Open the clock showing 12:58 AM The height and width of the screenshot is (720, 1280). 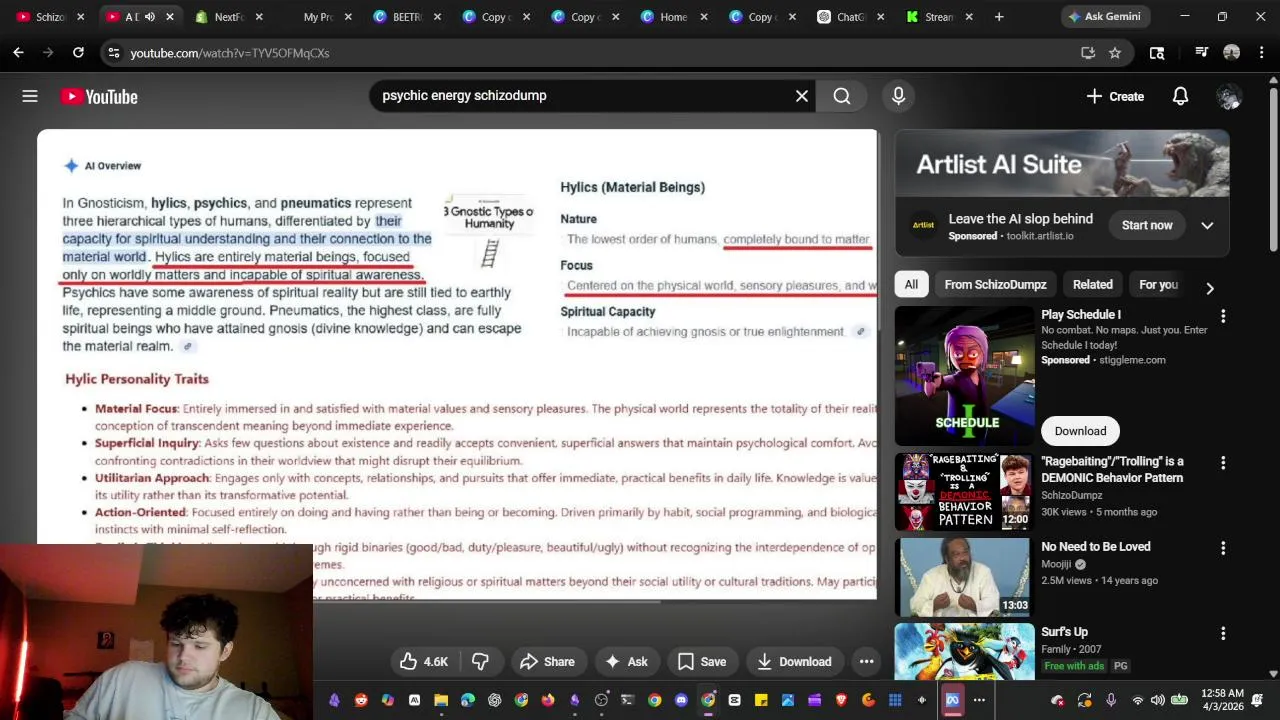coord(1222,700)
